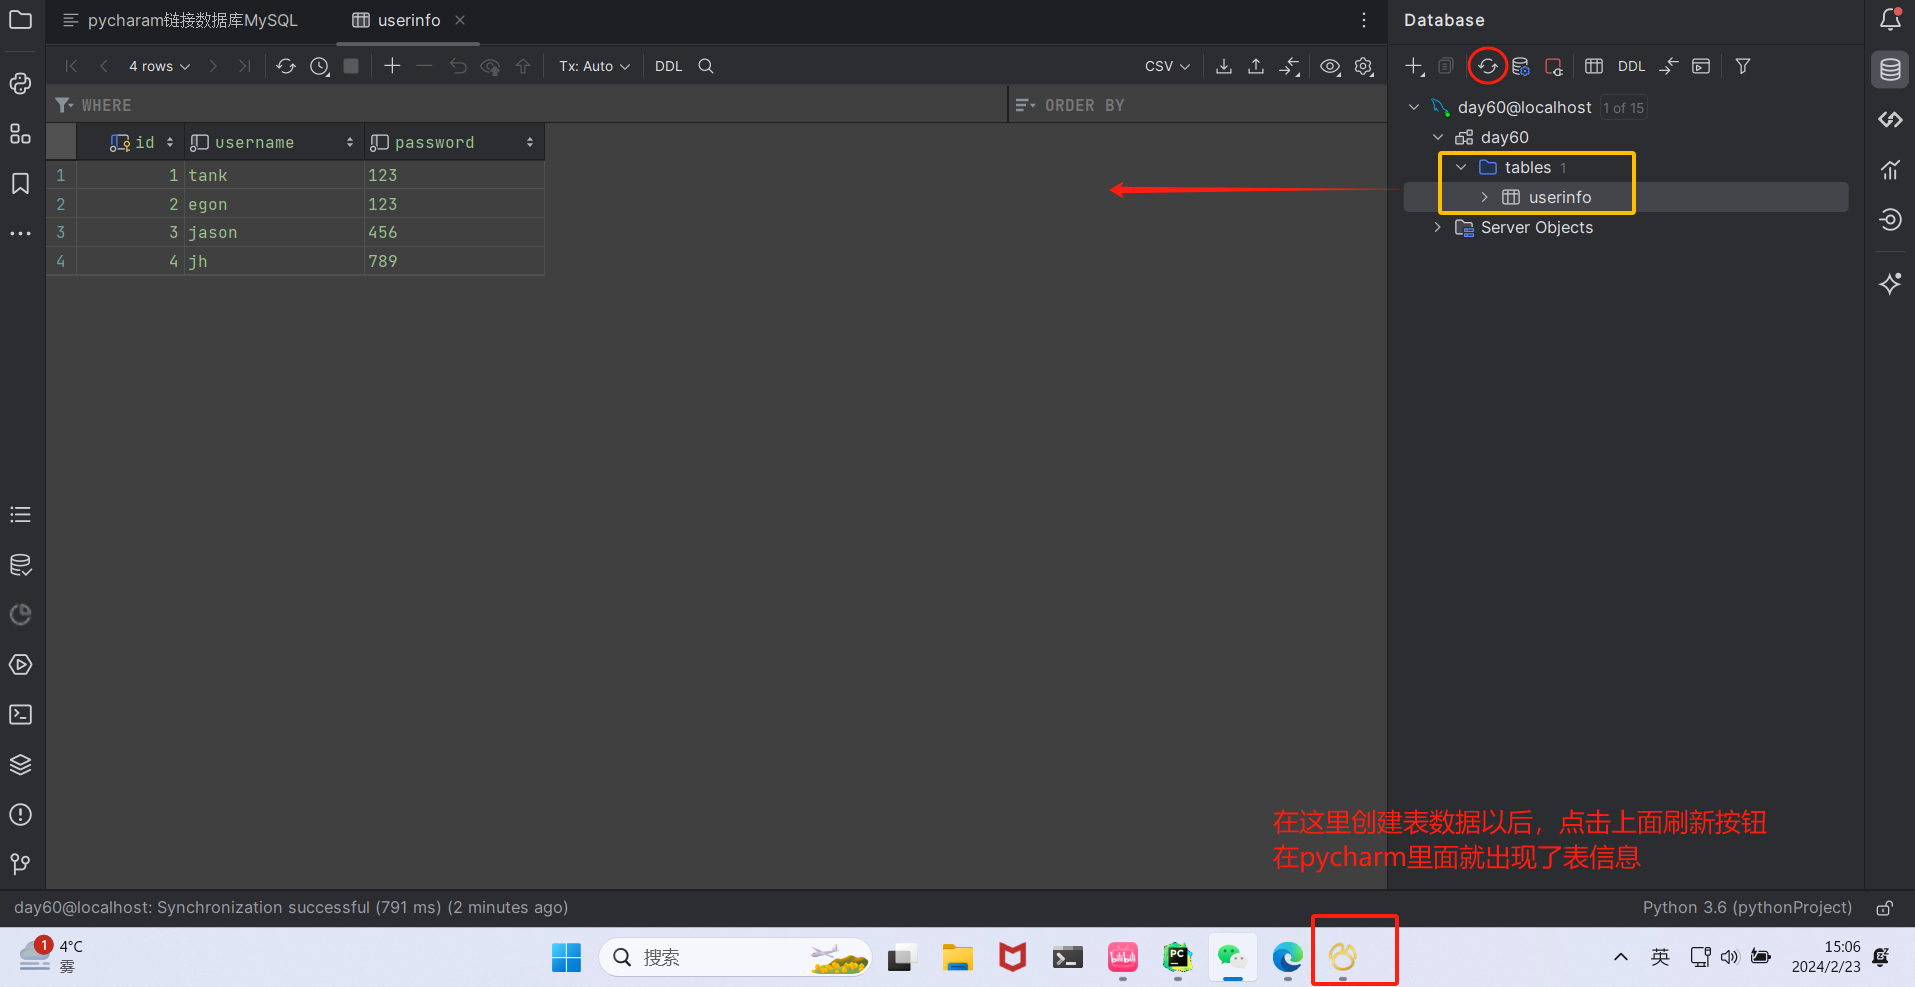Collapse the day60@localhost data source node

click(x=1414, y=107)
